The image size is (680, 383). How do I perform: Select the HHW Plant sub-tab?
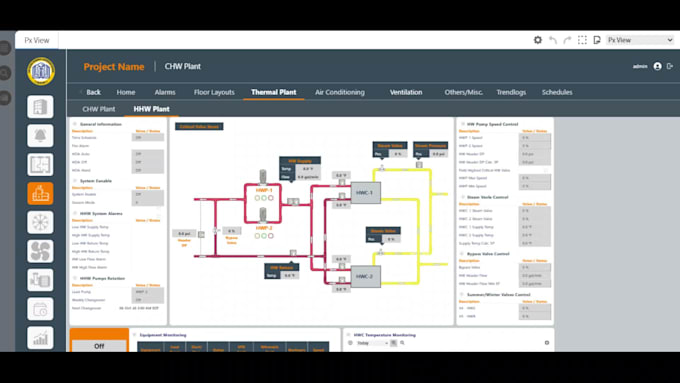(151, 109)
